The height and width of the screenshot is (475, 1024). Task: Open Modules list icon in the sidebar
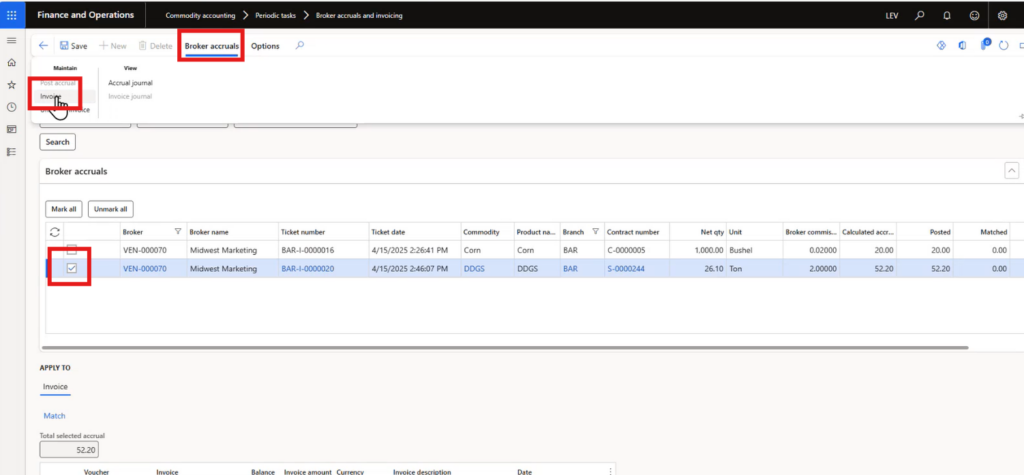coord(11,152)
